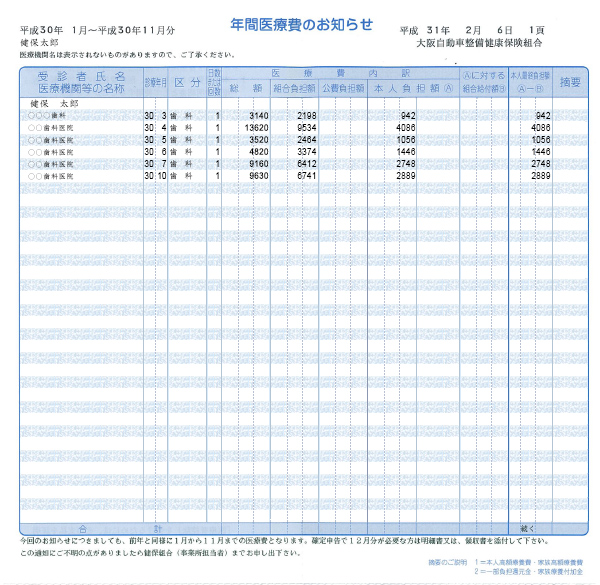Select 942 in the final Ⓐ−Ⓑ column
This screenshot has height=585, width=600.
pyautogui.click(x=543, y=116)
